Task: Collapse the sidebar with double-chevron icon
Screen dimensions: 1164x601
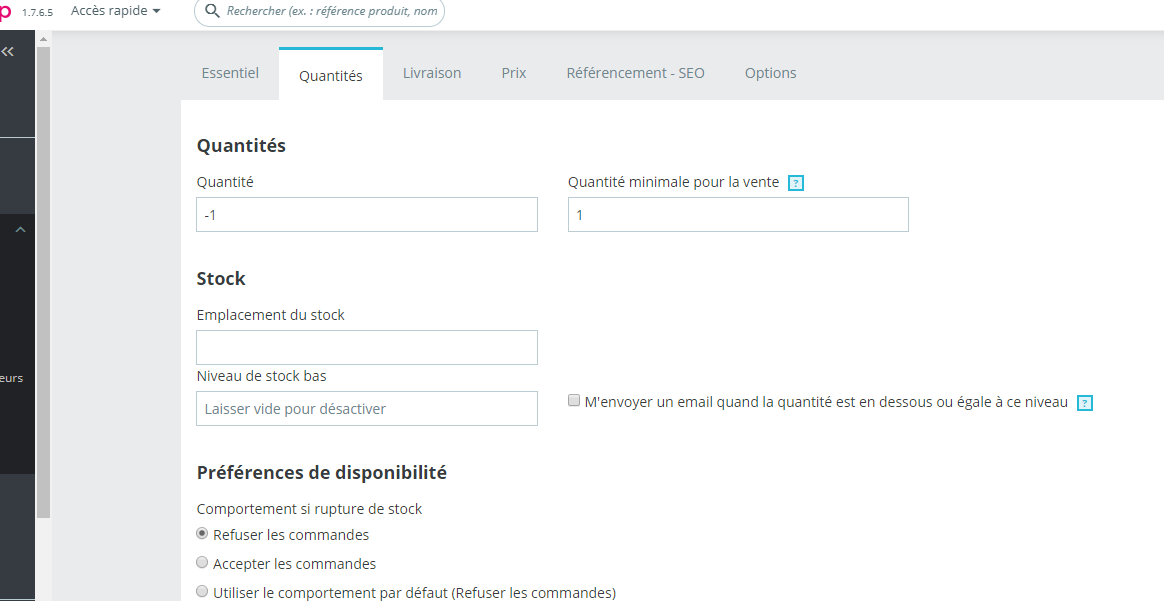Action: 8,51
